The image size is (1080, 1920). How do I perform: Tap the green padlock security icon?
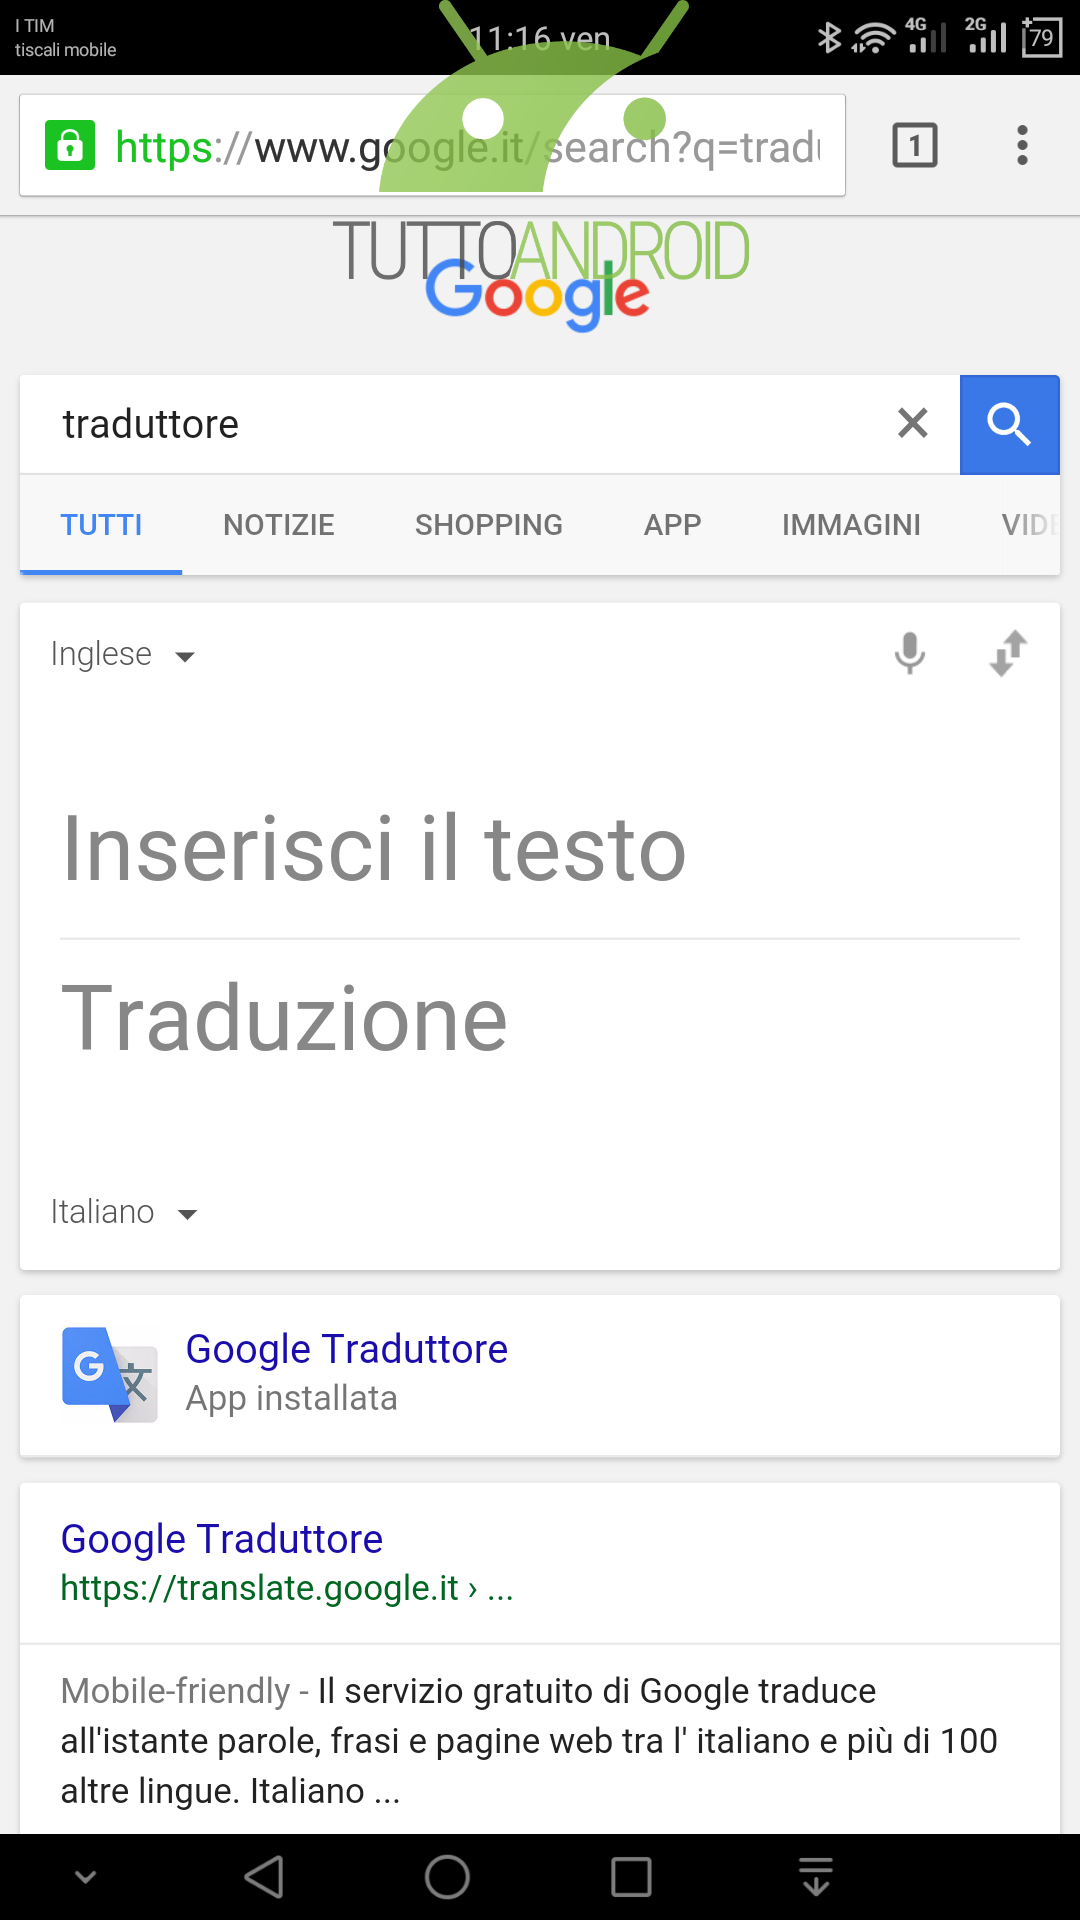(70, 146)
